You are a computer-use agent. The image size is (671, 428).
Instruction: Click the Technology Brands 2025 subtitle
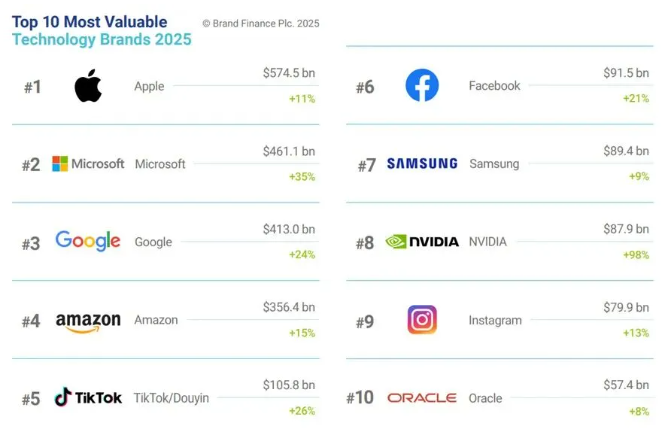101,39
